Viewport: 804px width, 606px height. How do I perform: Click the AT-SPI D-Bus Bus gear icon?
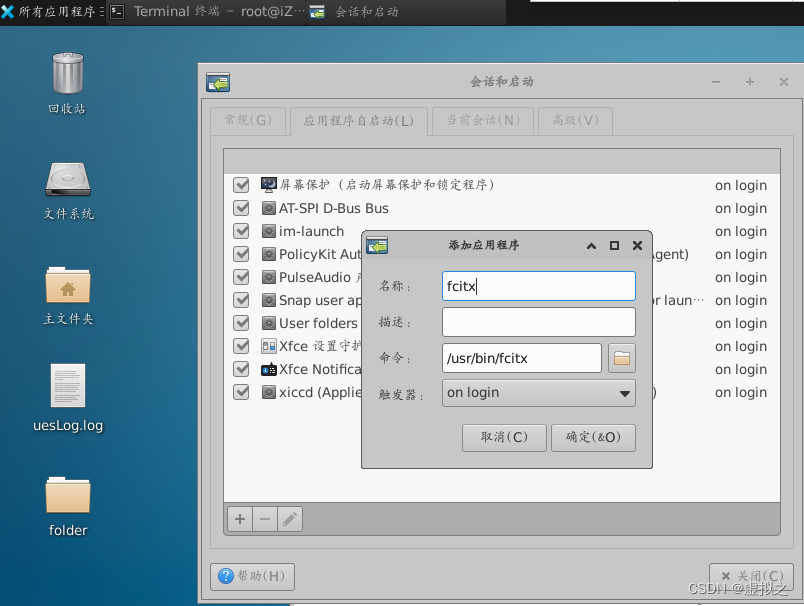[x=269, y=208]
